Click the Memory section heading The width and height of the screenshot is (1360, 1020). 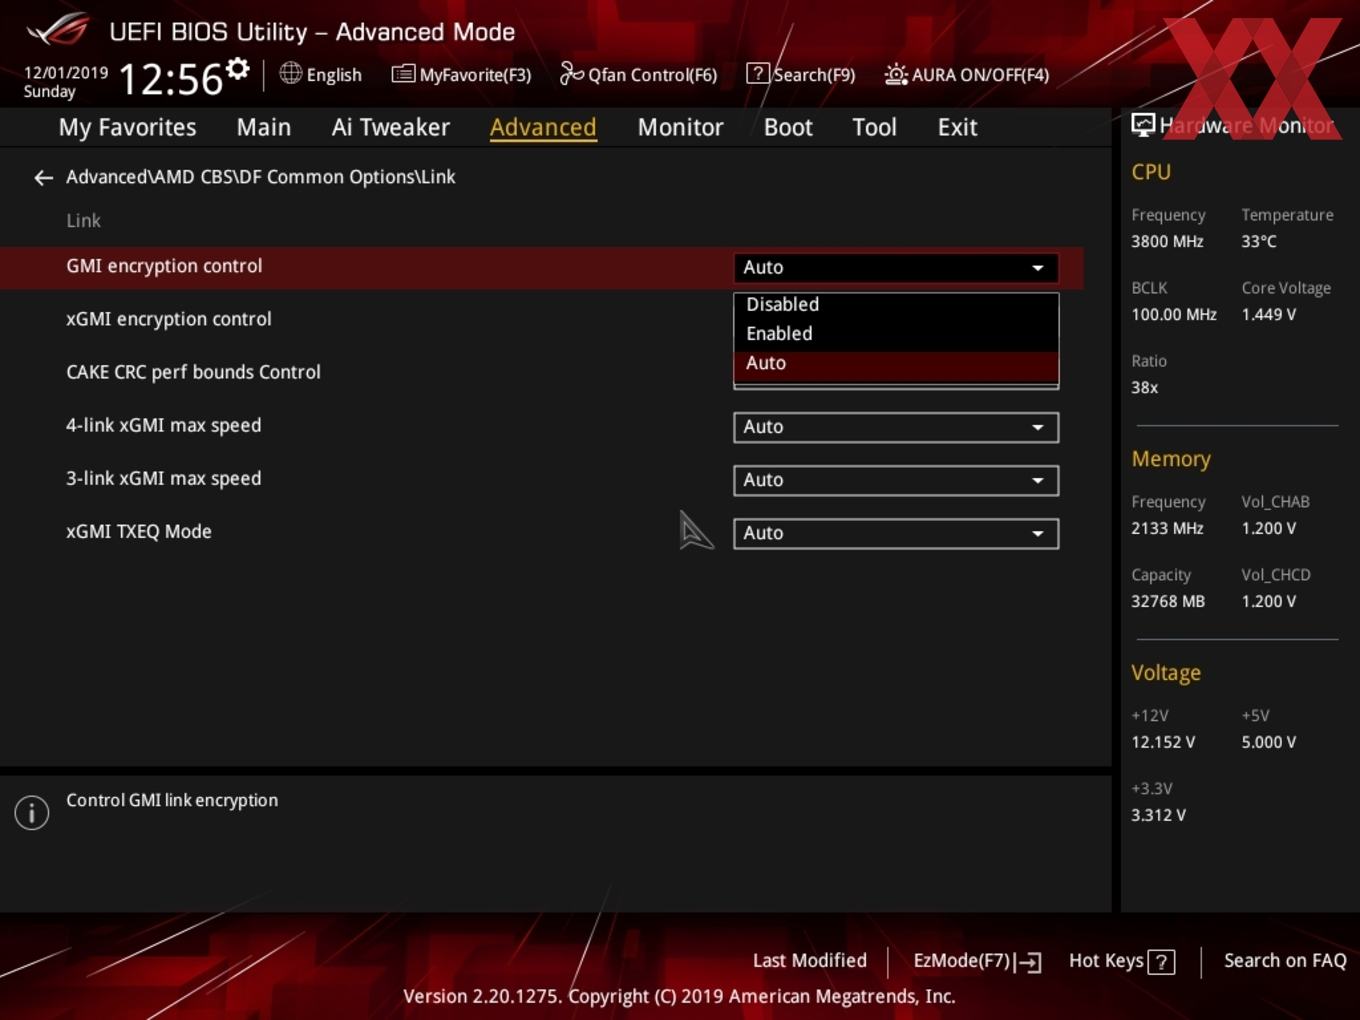click(1171, 459)
